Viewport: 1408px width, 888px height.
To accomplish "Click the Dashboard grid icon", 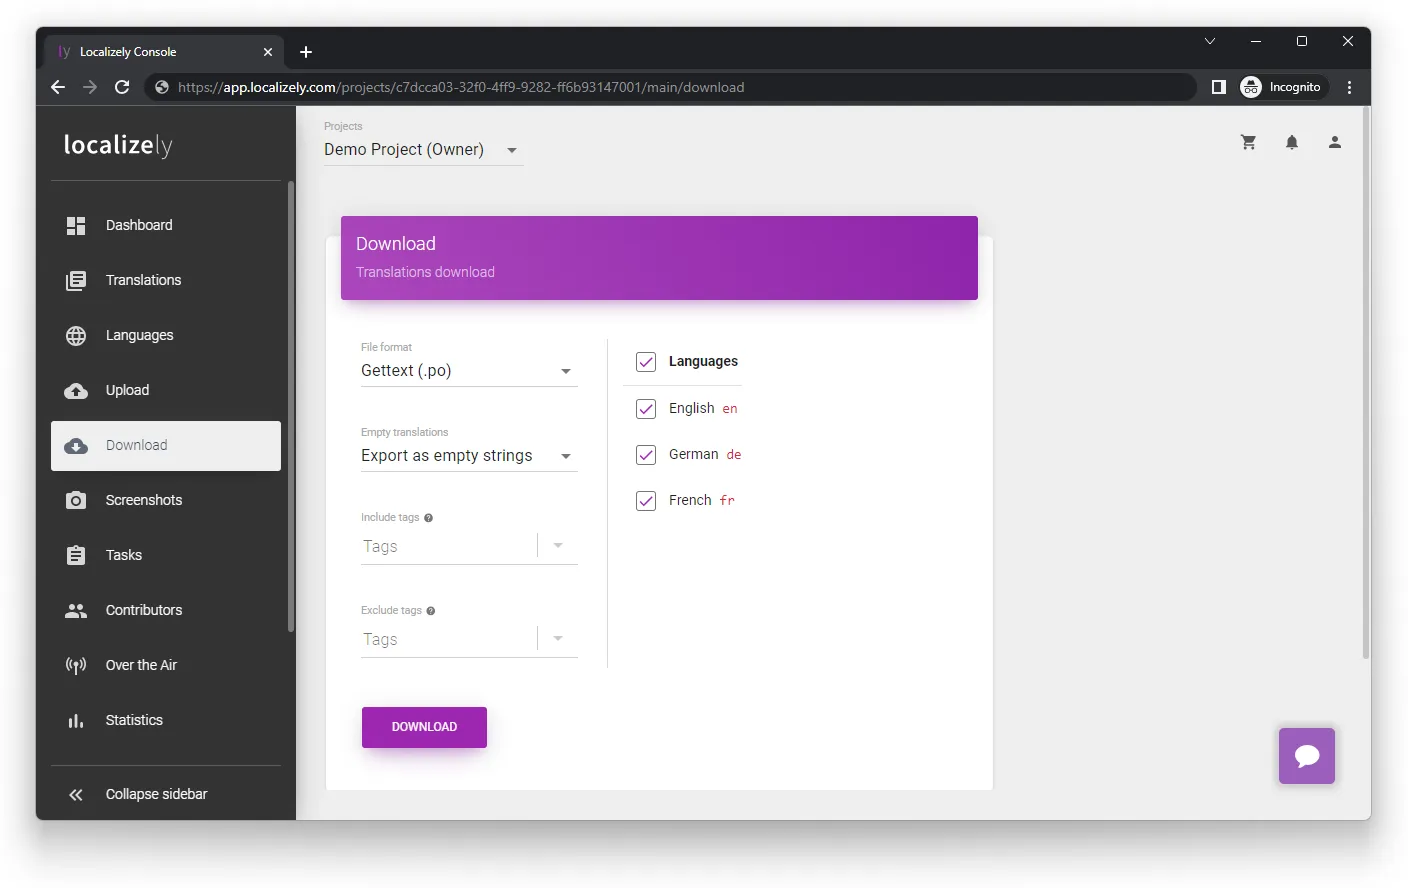I will (x=76, y=226).
